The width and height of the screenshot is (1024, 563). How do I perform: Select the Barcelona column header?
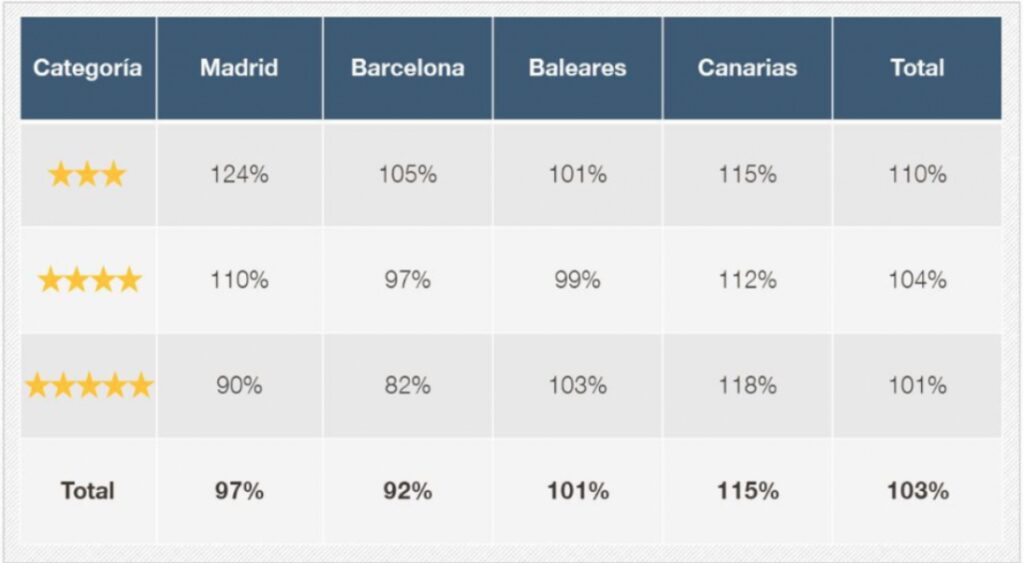pyautogui.click(x=407, y=68)
